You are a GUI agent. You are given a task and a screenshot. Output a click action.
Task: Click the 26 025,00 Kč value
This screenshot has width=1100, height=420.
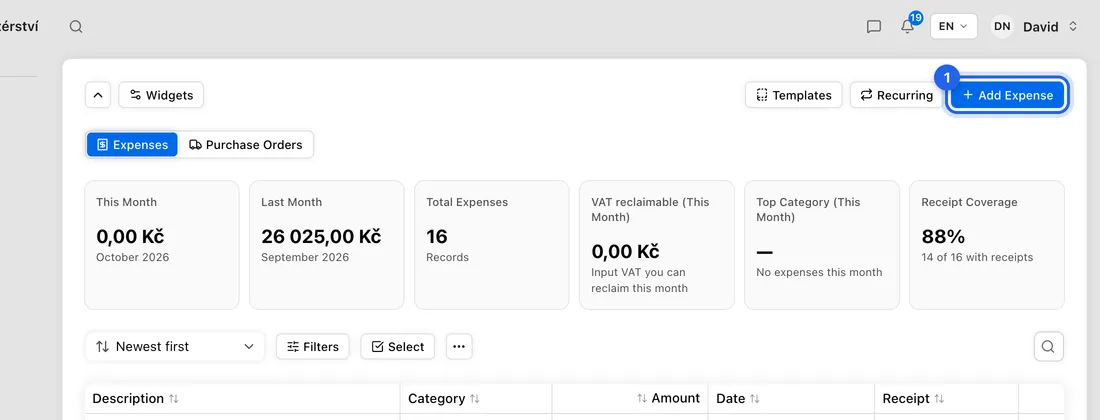point(321,236)
